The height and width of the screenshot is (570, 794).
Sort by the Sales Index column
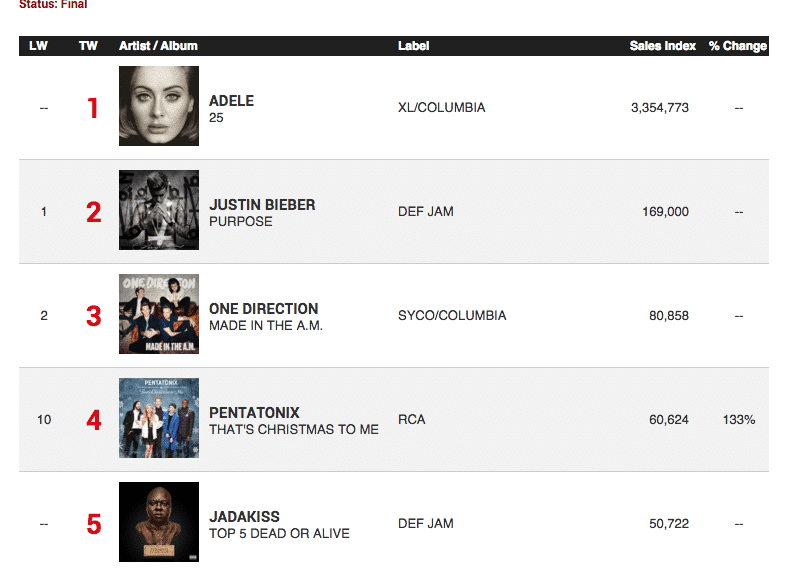(663, 46)
